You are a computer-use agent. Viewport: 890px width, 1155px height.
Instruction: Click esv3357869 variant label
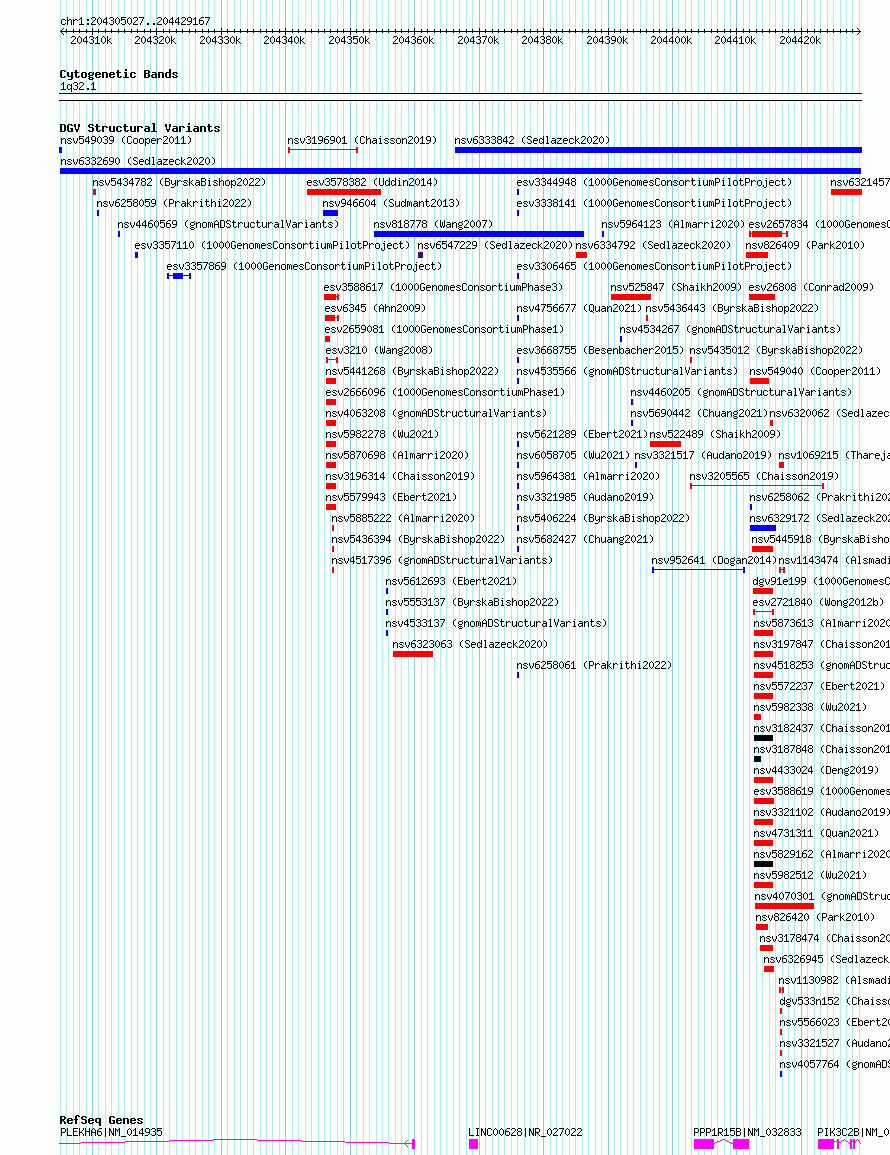304,266
